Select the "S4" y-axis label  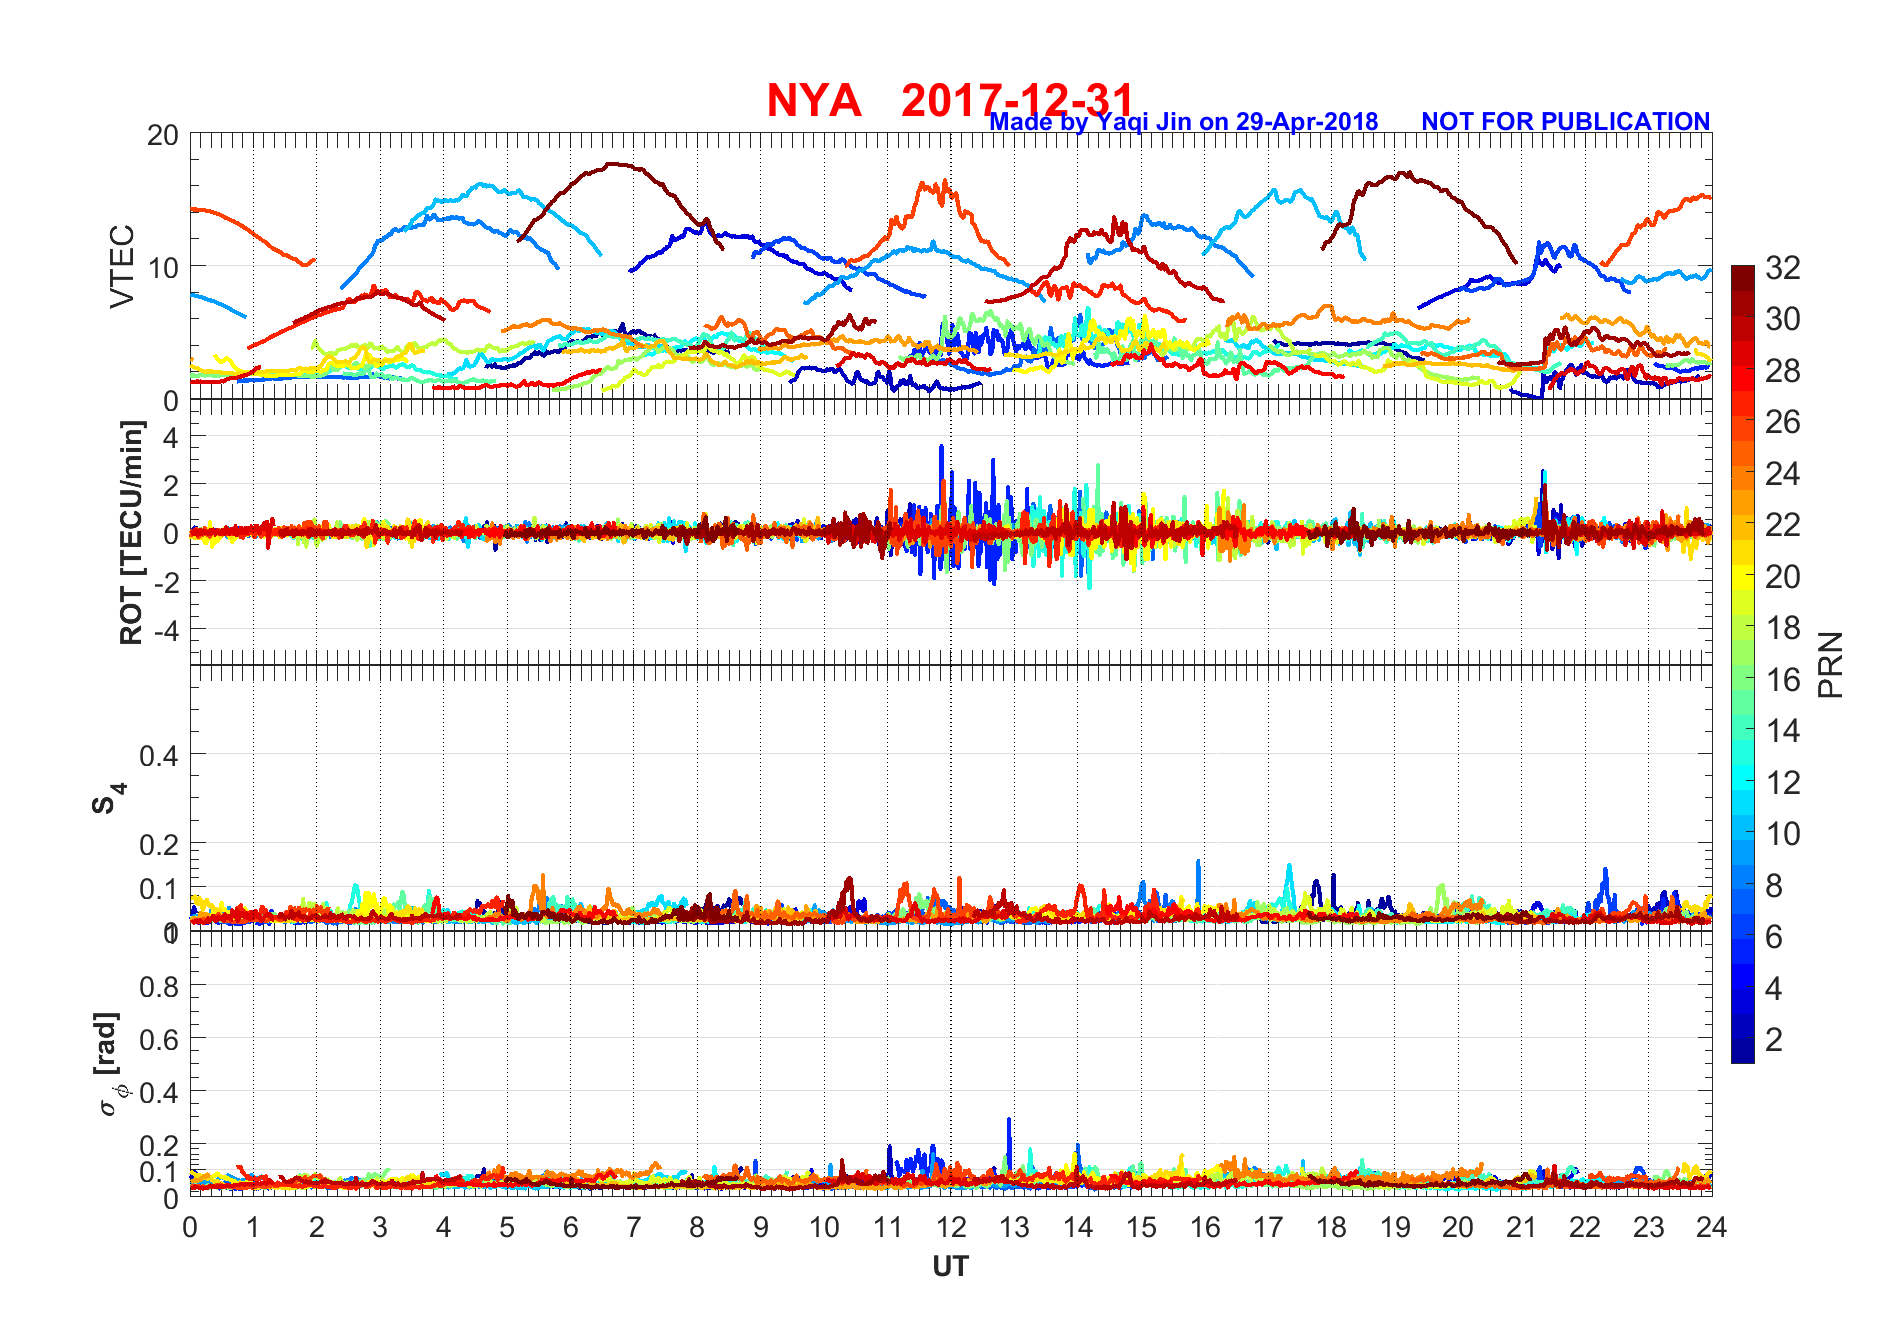tap(108, 798)
